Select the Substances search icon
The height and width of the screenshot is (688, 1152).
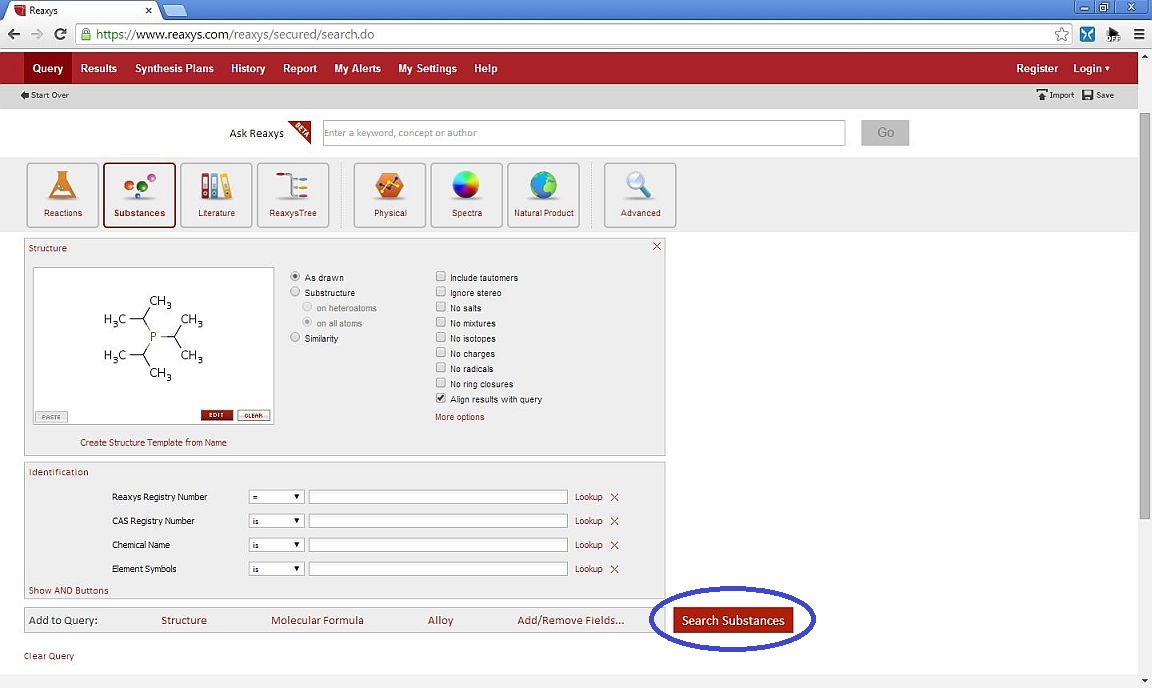coord(140,195)
